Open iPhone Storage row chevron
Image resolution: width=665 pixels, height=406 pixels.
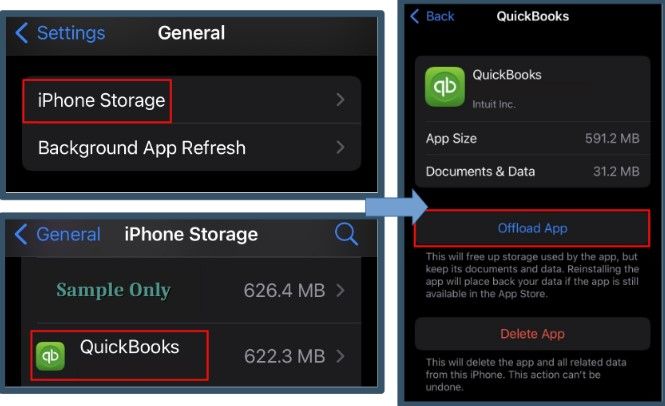(x=340, y=100)
